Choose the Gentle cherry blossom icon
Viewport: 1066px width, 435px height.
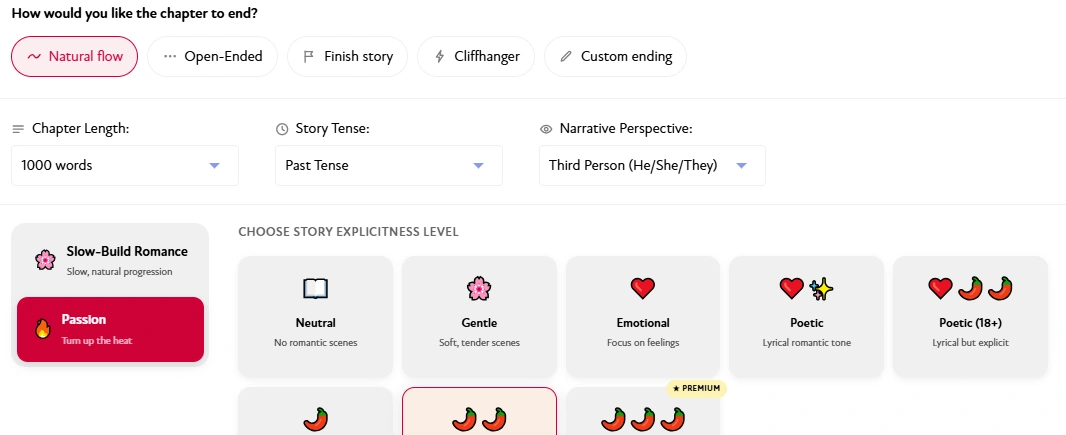coord(479,289)
